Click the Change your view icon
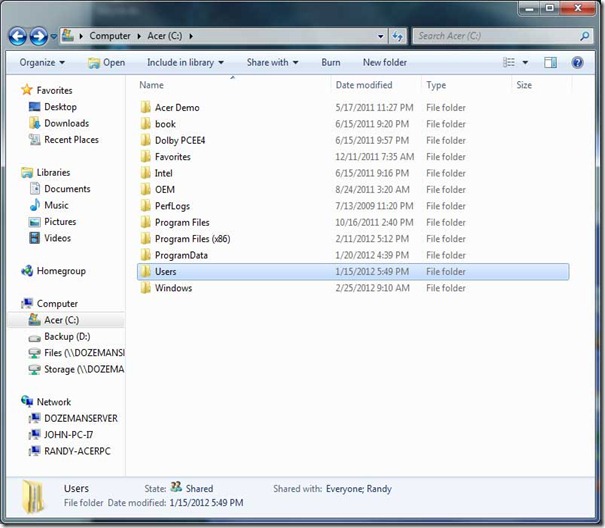605x528 pixels. coord(509,63)
